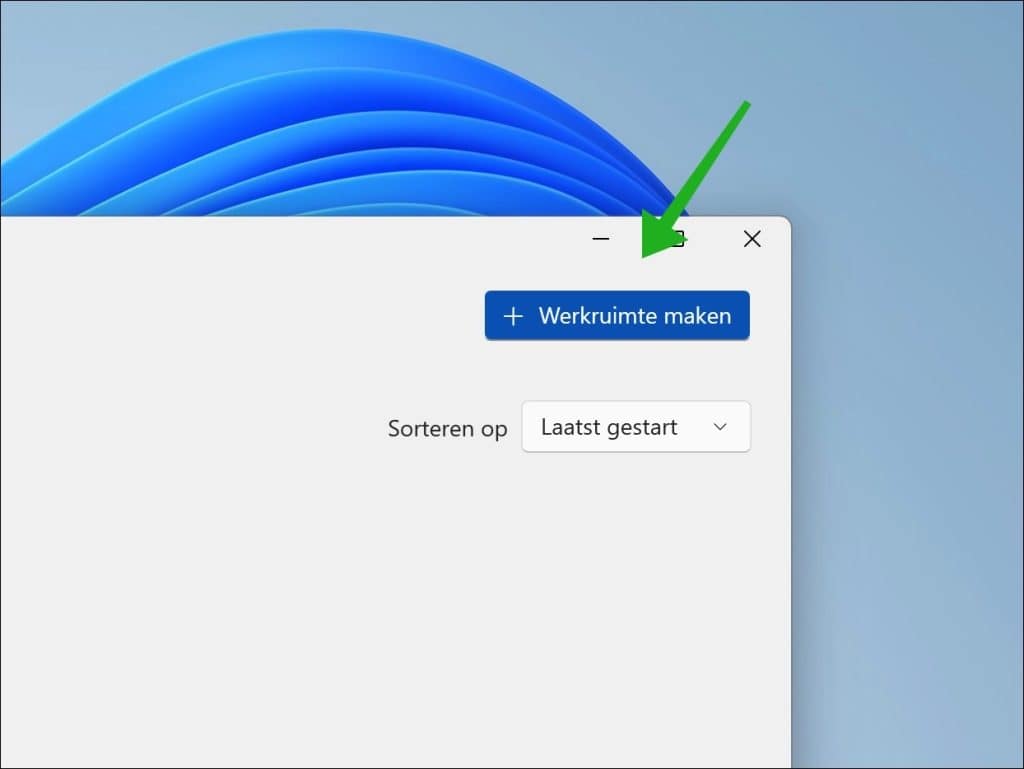The height and width of the screenshot is (769, 1024).
Task: Click the Sorteren op label
Action: coord(447,429)
